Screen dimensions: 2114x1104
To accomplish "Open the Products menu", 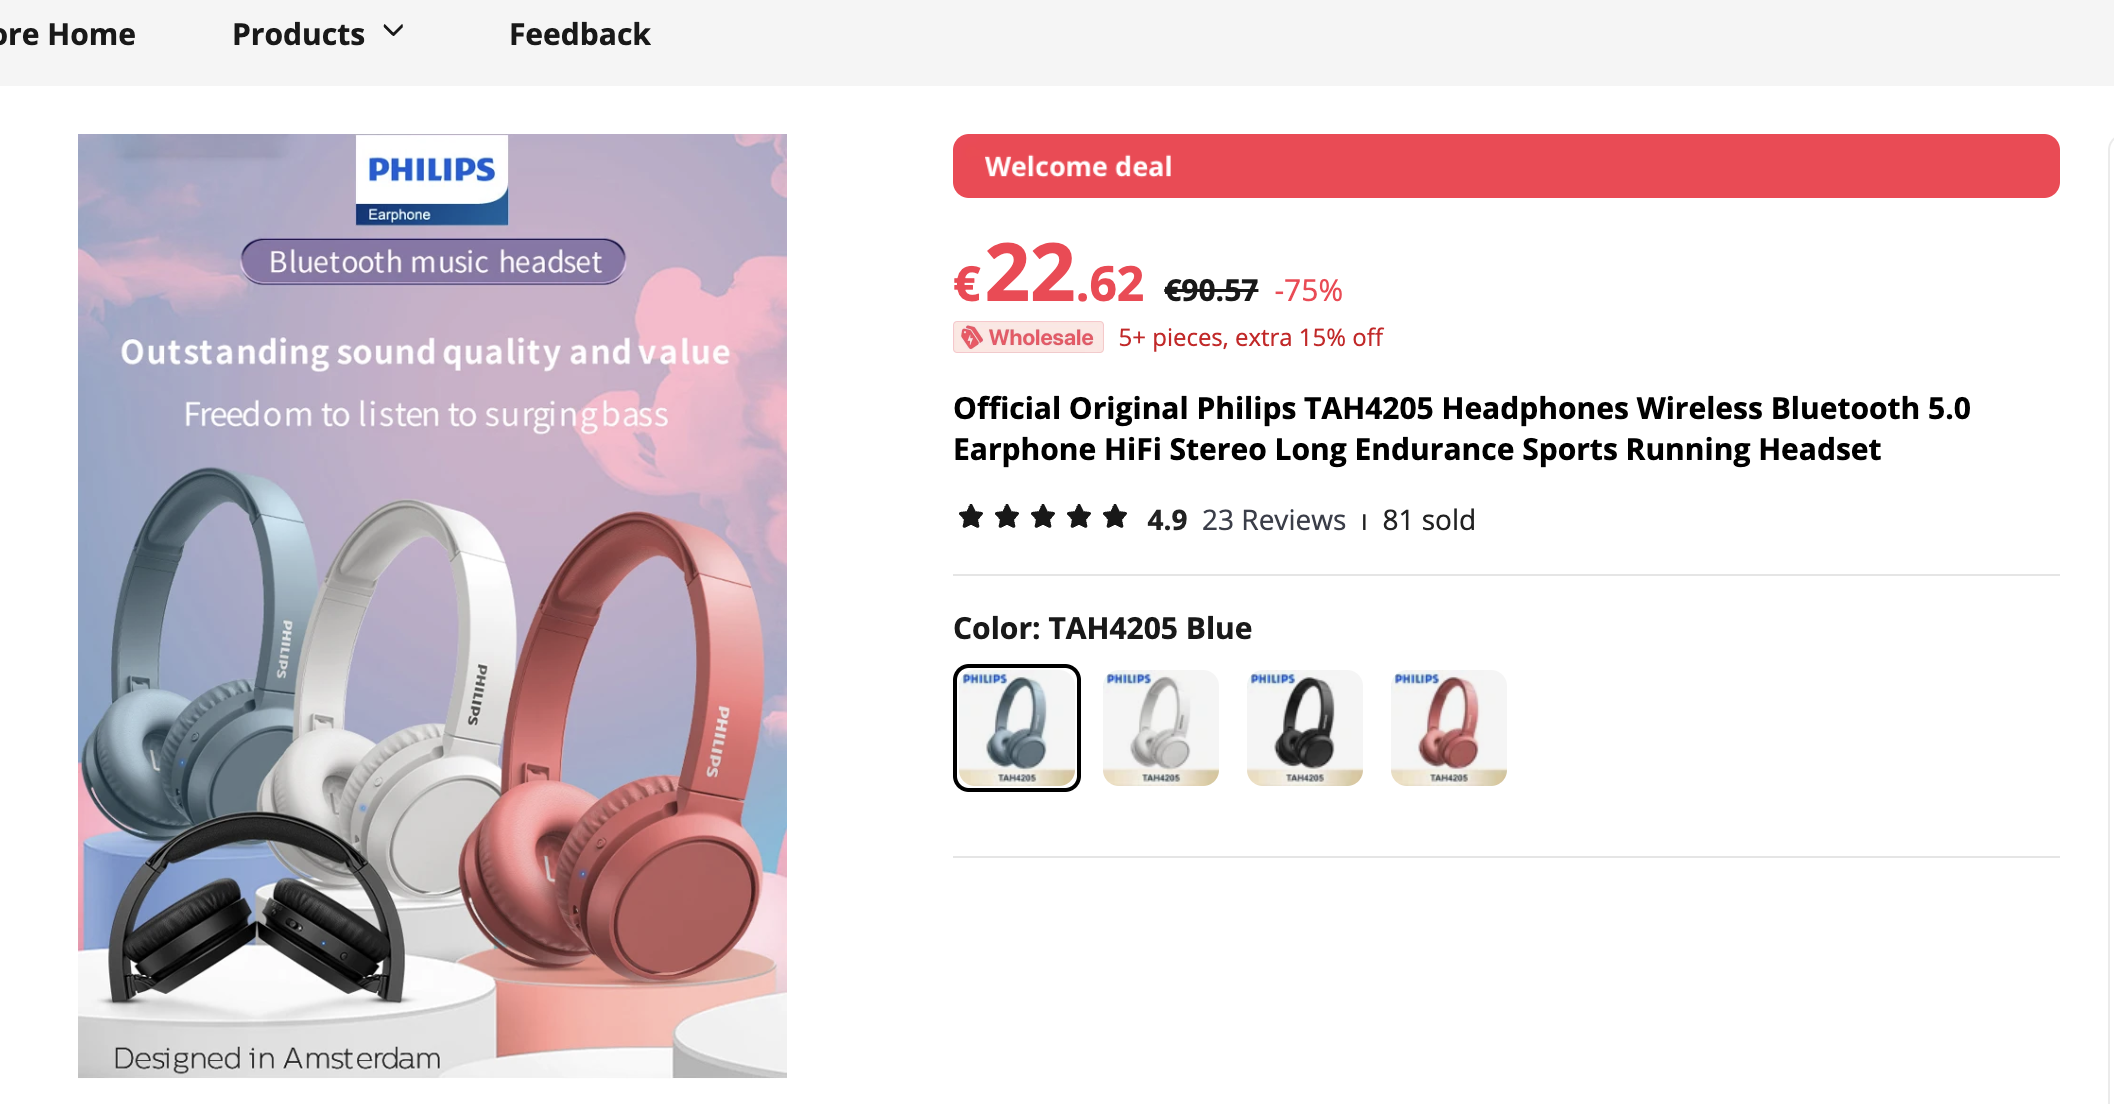I will pos(298,34).
